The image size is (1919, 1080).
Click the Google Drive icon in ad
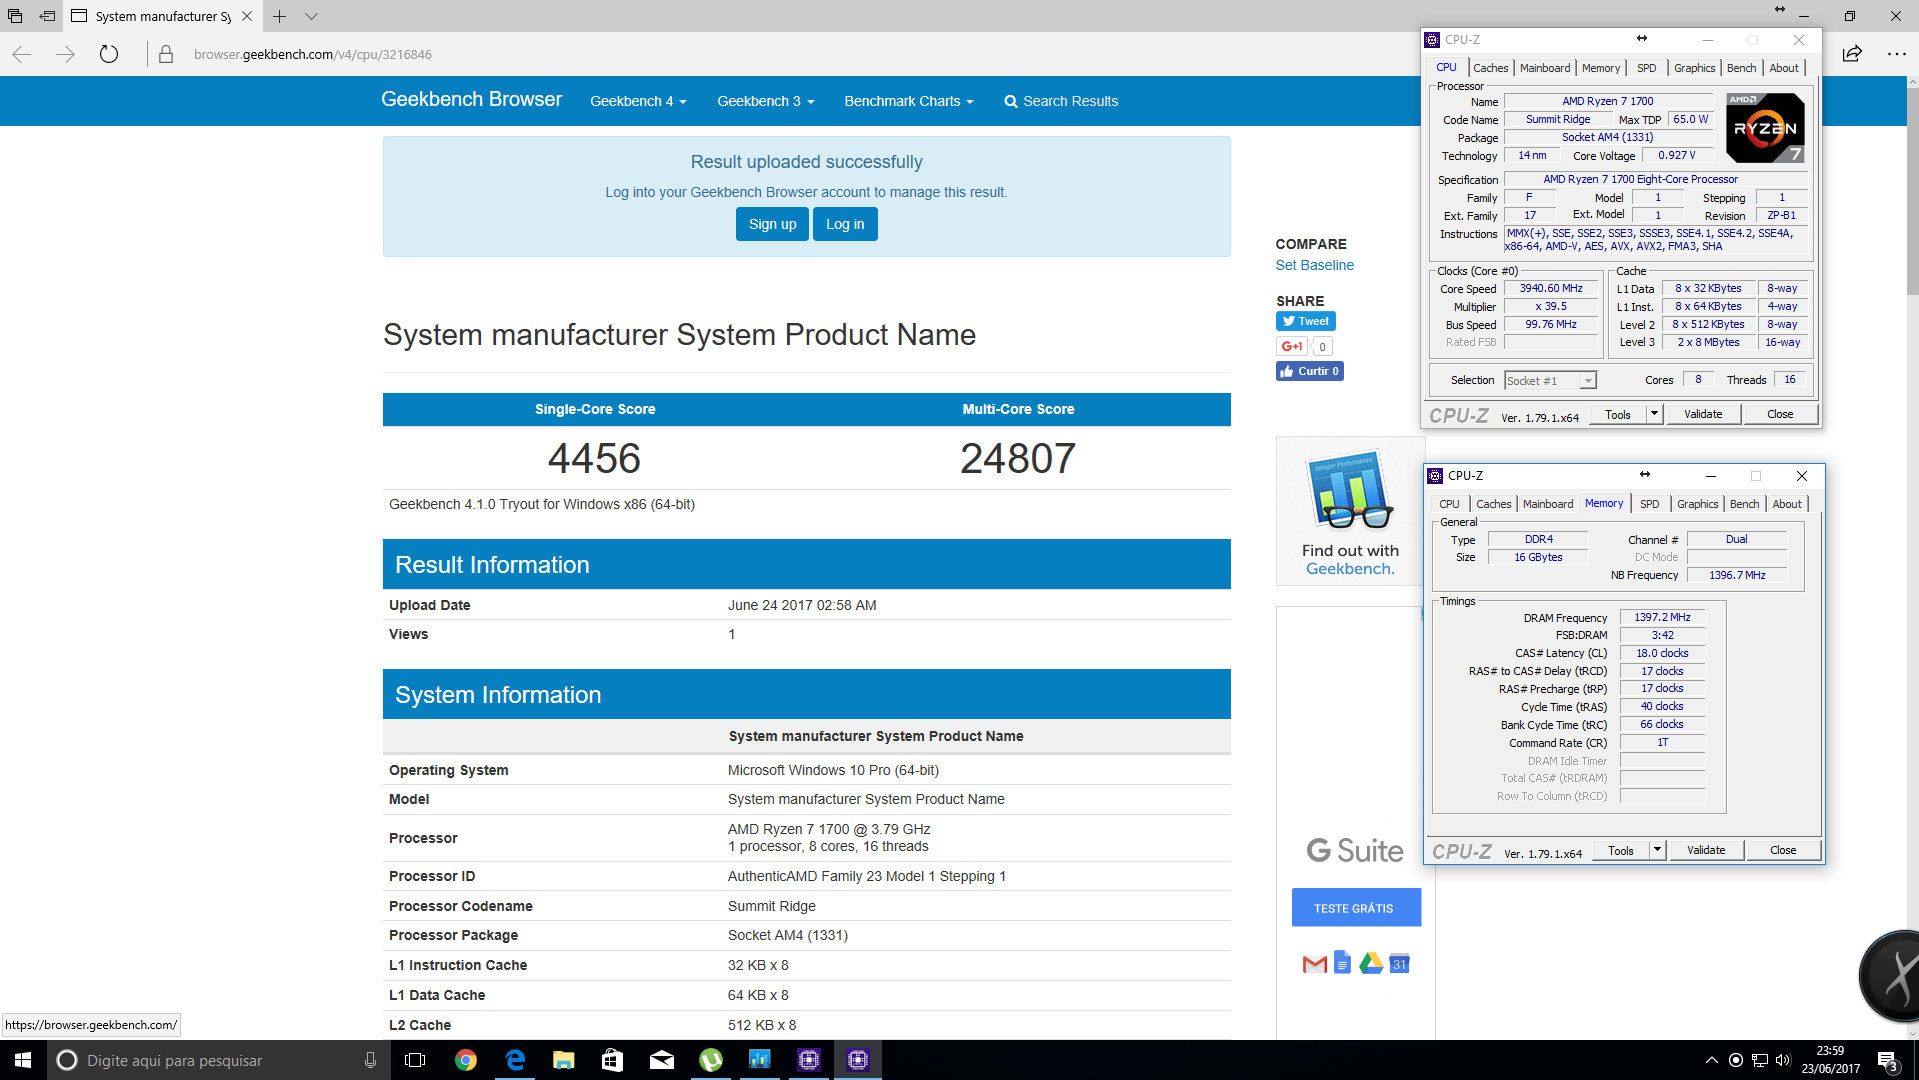tap(1371, 963)
